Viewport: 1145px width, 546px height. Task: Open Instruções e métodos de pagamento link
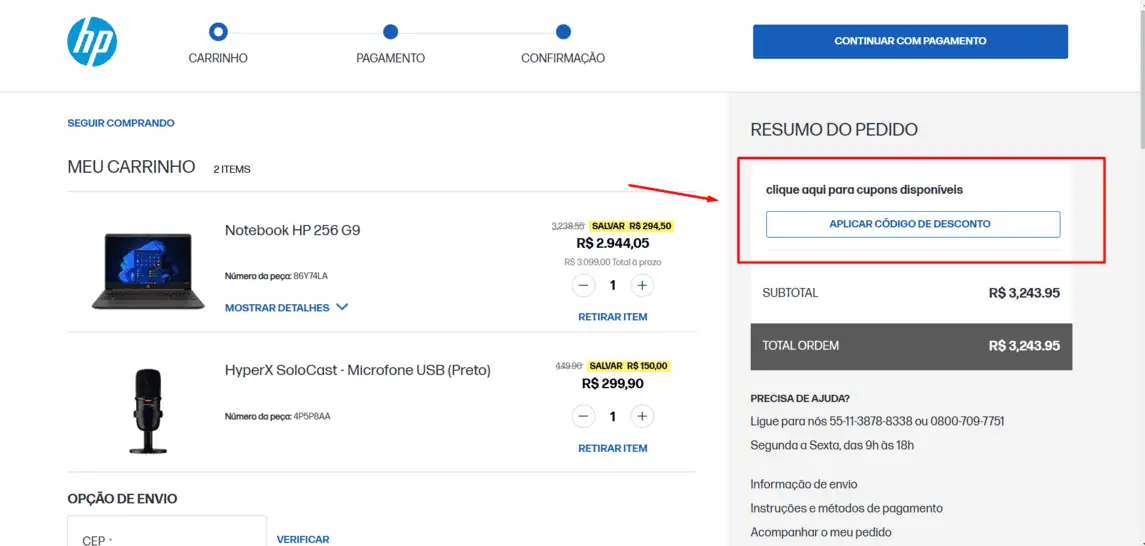click(846, 508)
